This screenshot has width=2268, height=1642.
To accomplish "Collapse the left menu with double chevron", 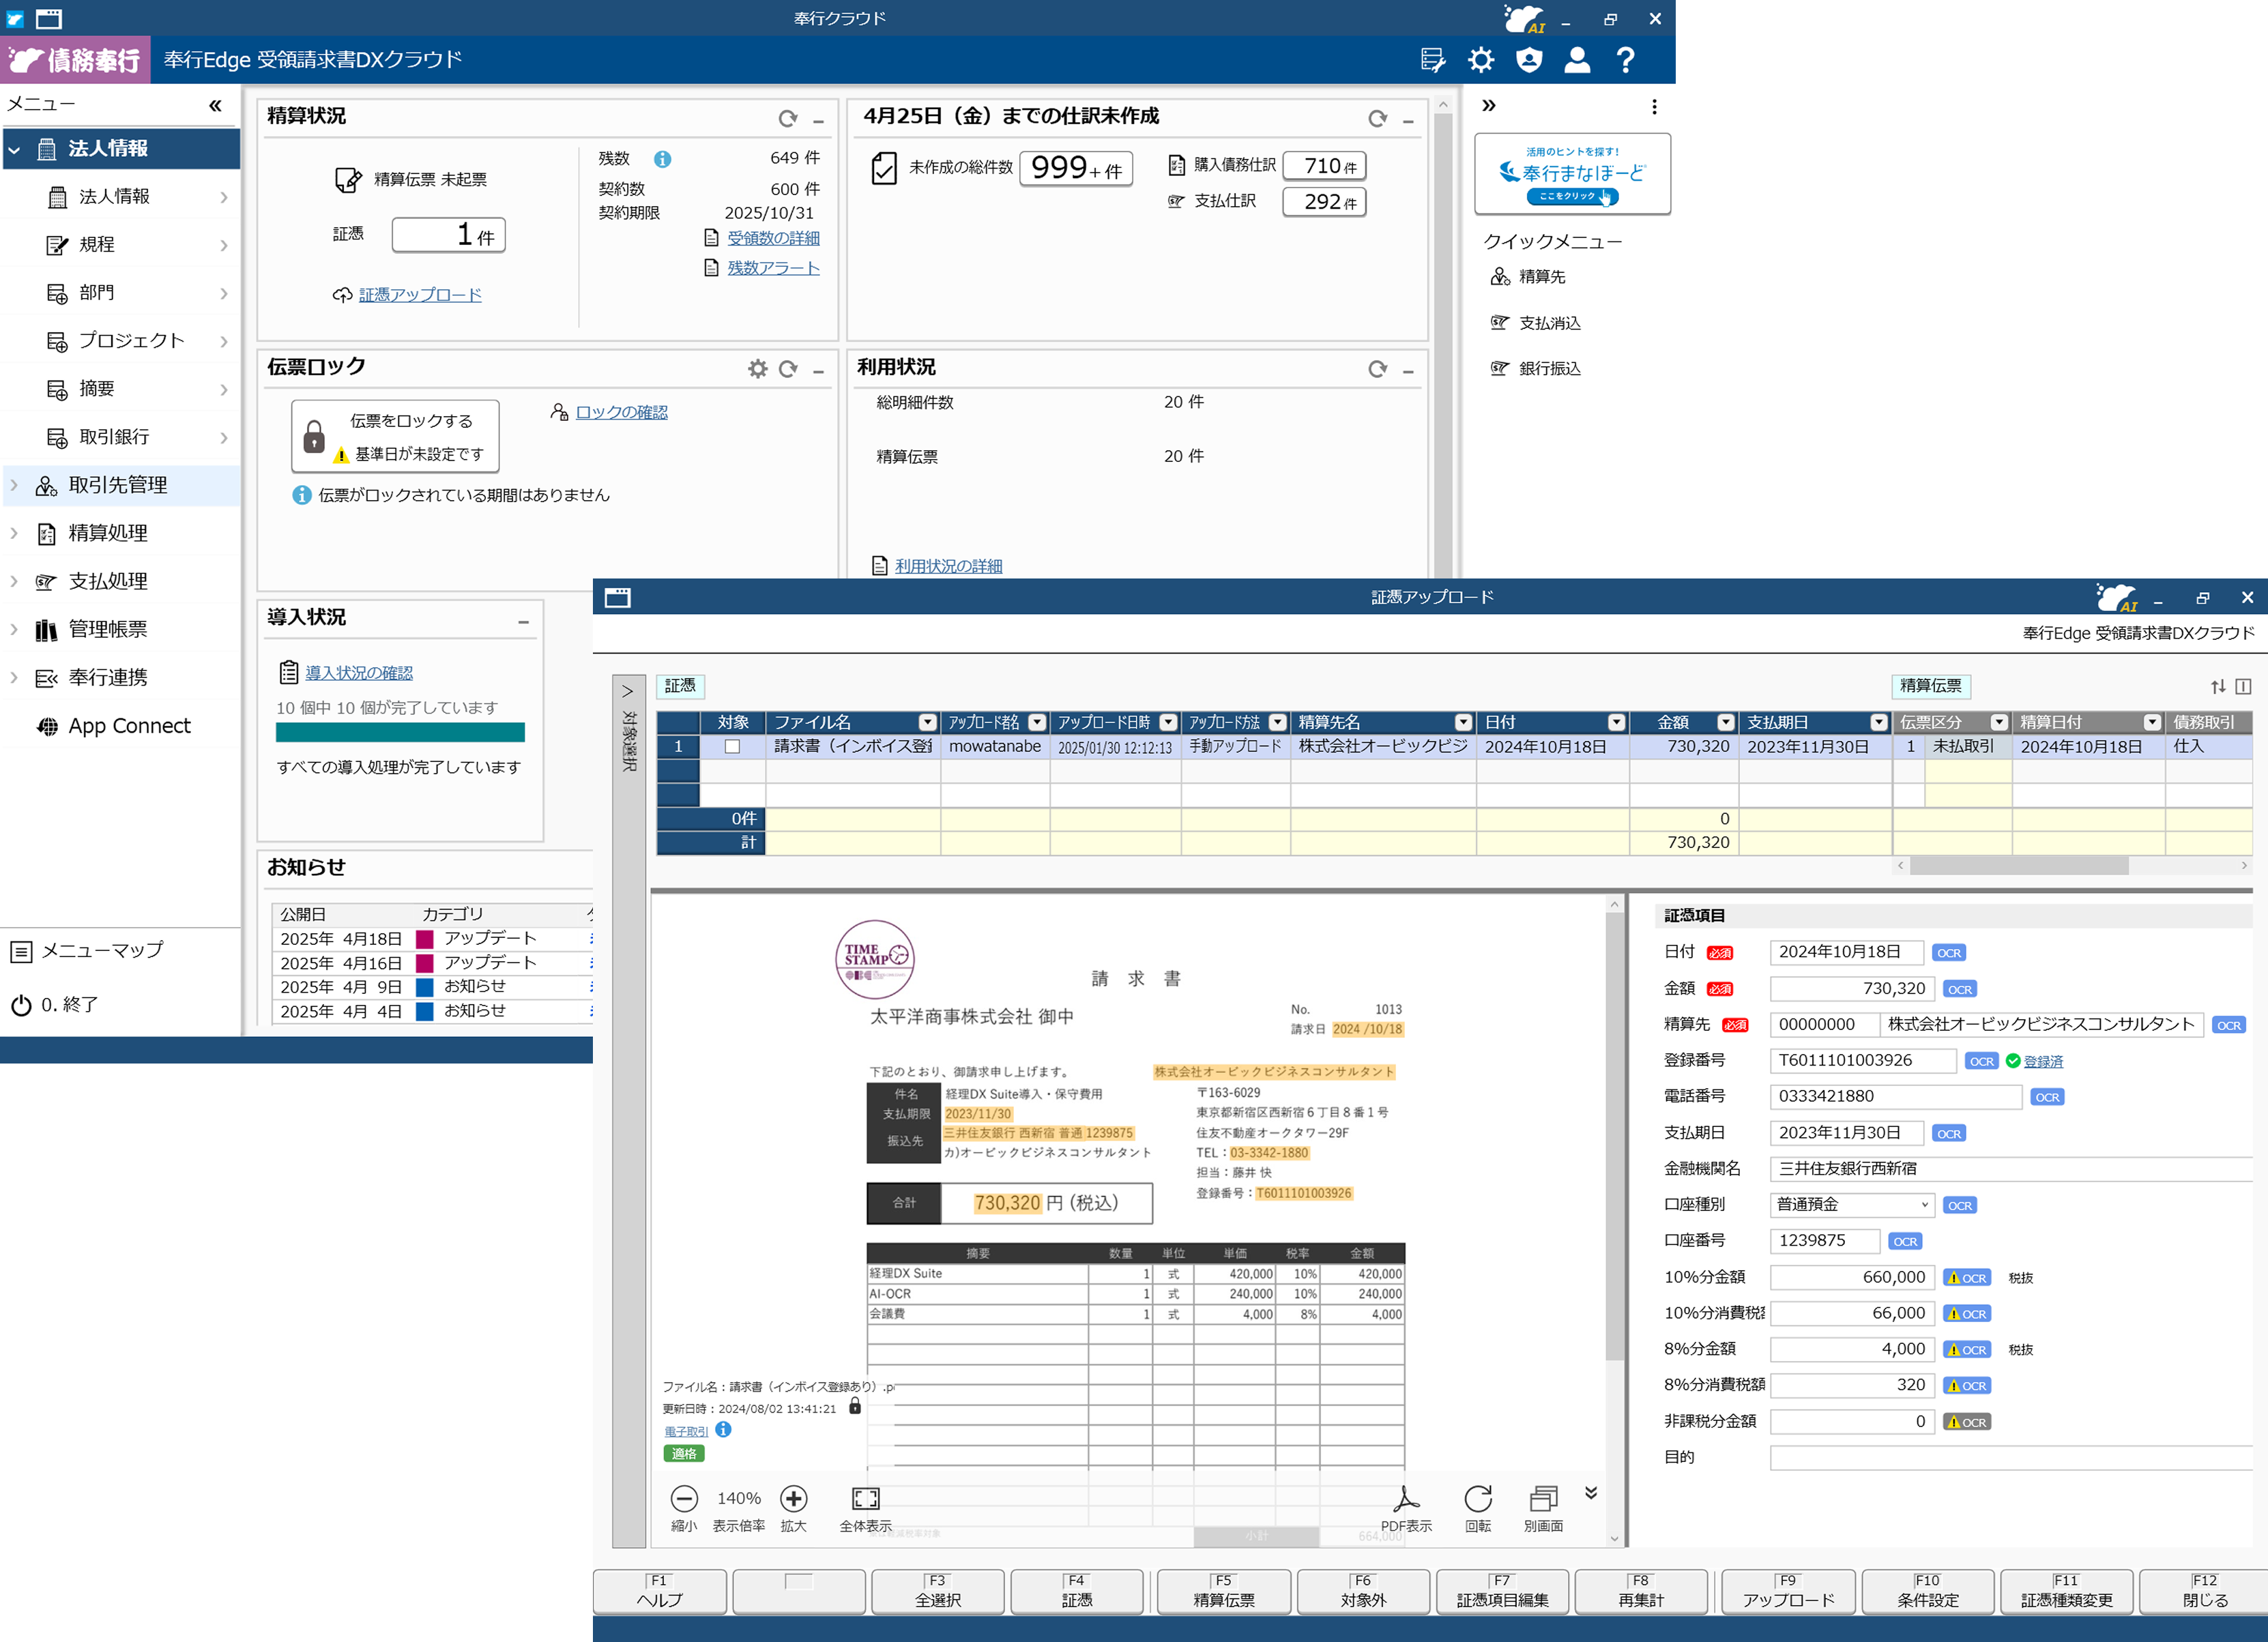I will pos(215,105).
